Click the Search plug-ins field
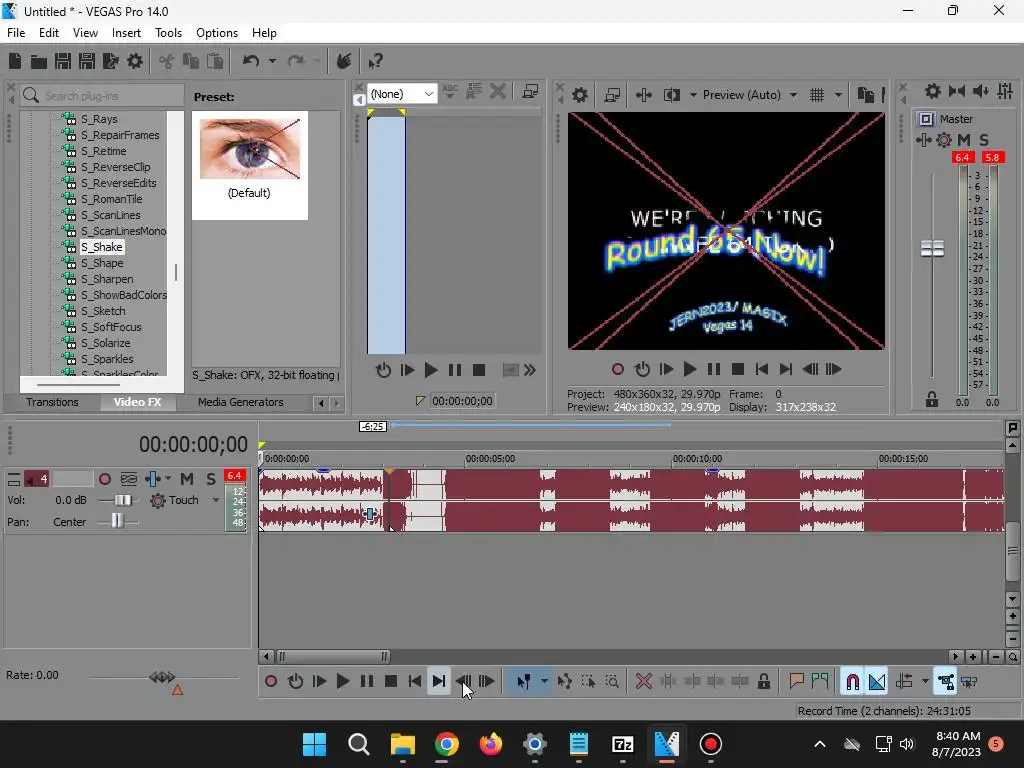 tap(102, 96)
